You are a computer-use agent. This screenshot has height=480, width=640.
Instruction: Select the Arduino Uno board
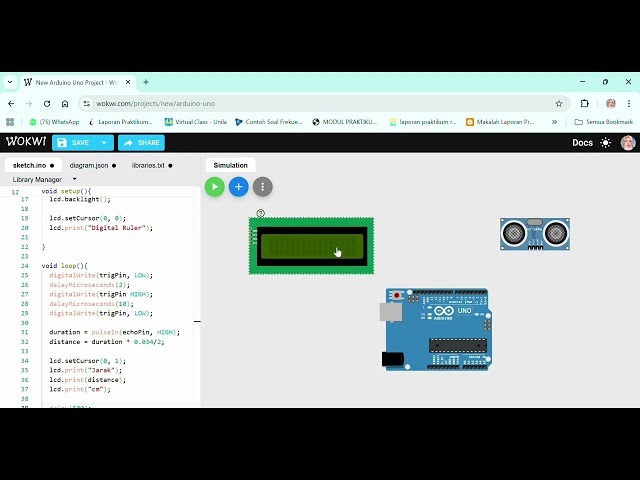[437, 329]
